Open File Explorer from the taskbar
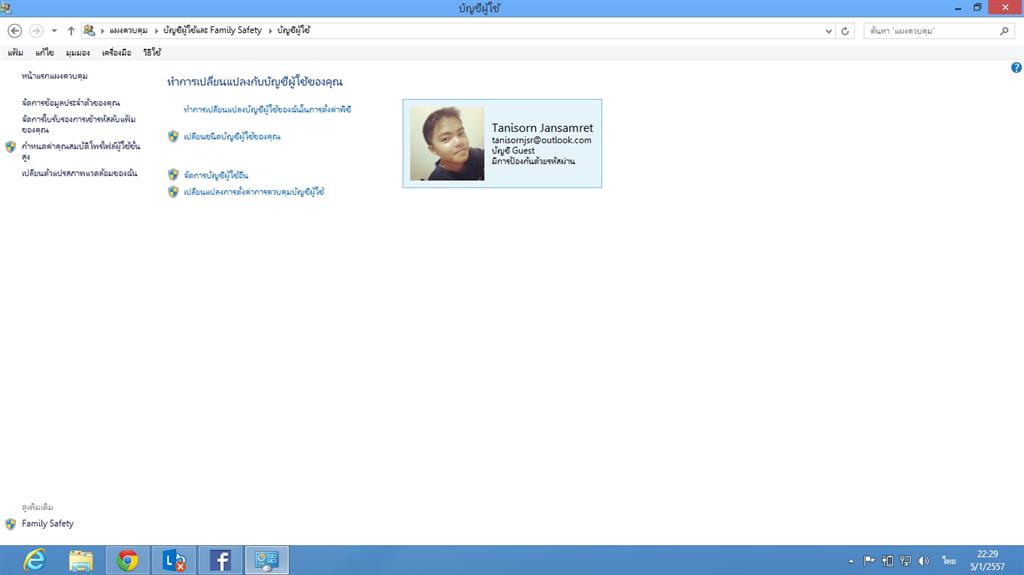 click(81, 560)
